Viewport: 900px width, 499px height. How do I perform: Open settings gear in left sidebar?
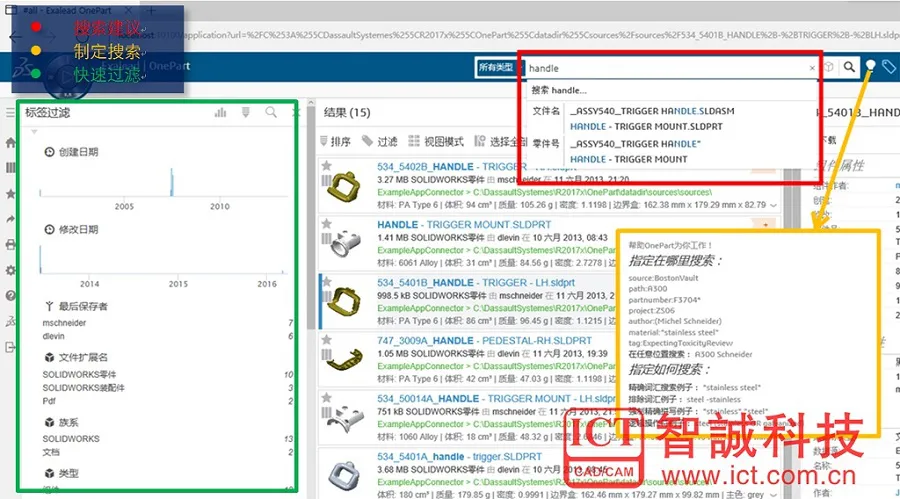(x=10, y=270)
